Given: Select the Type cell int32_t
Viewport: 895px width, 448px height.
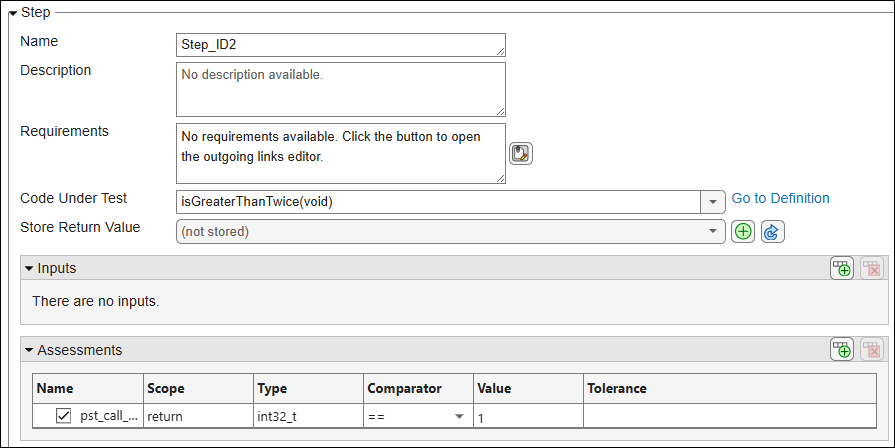Looking at the screenshot, I should click(308, 416).
